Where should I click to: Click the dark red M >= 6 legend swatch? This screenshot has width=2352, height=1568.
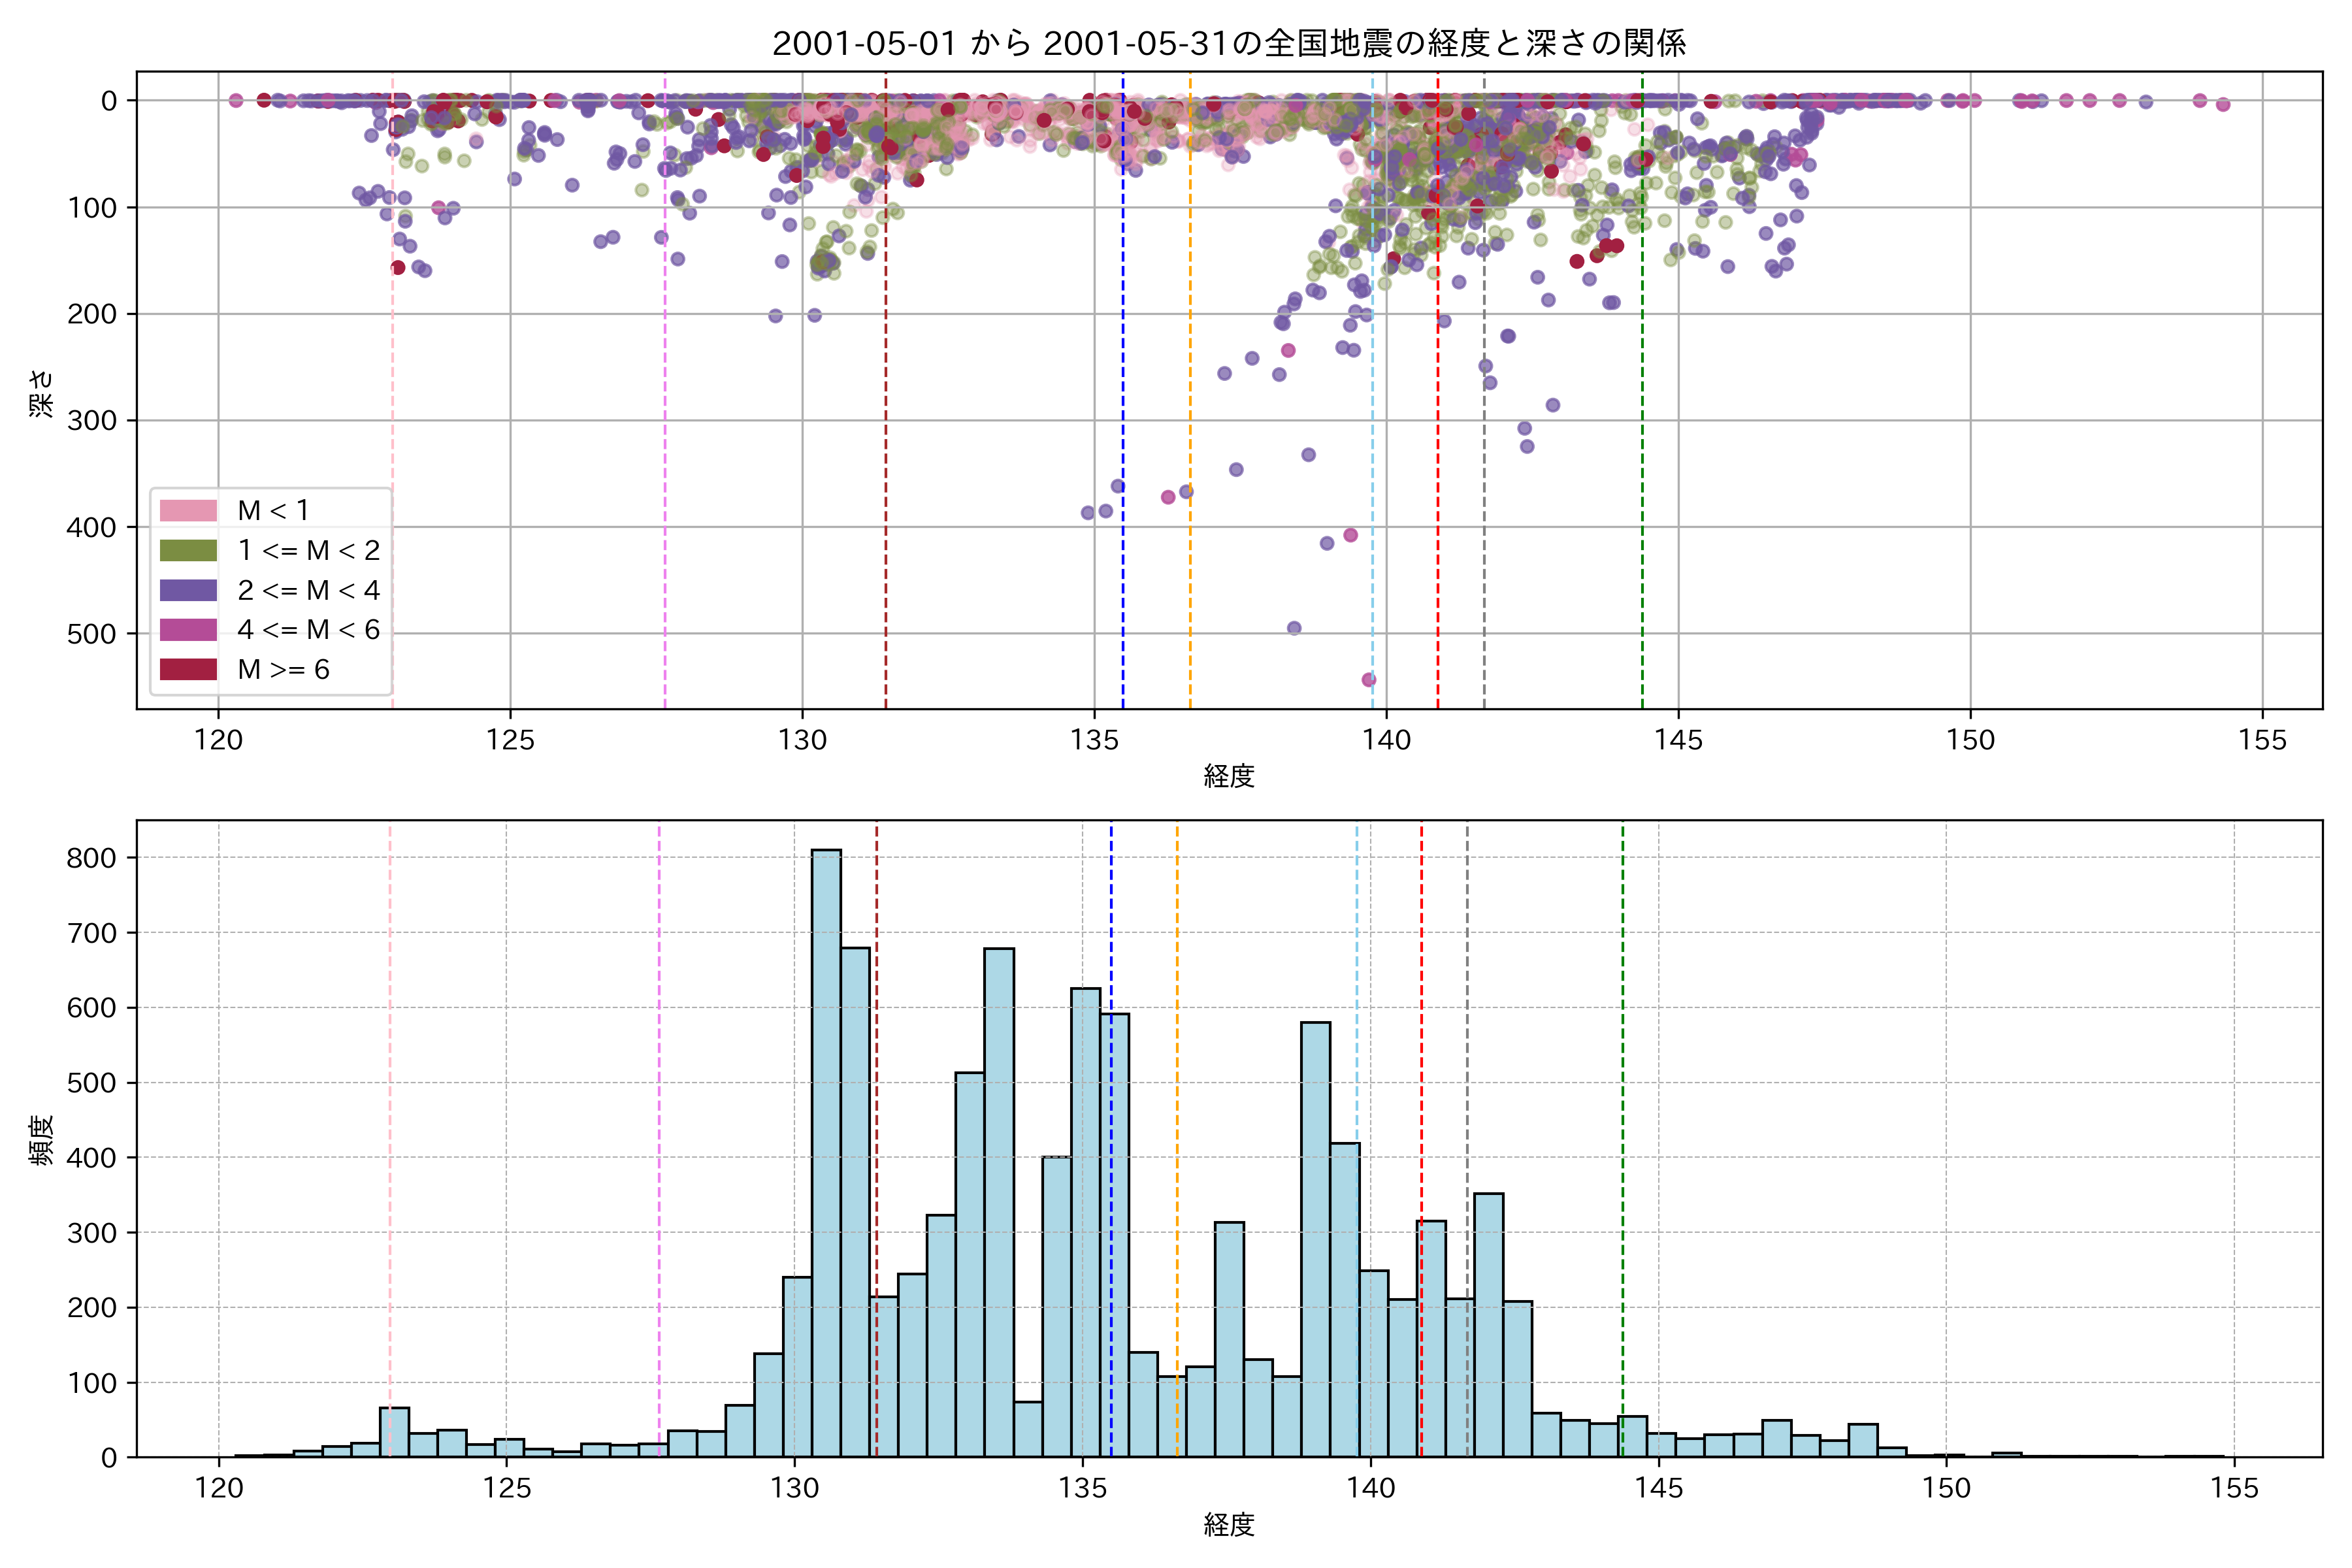coord(188,669)
